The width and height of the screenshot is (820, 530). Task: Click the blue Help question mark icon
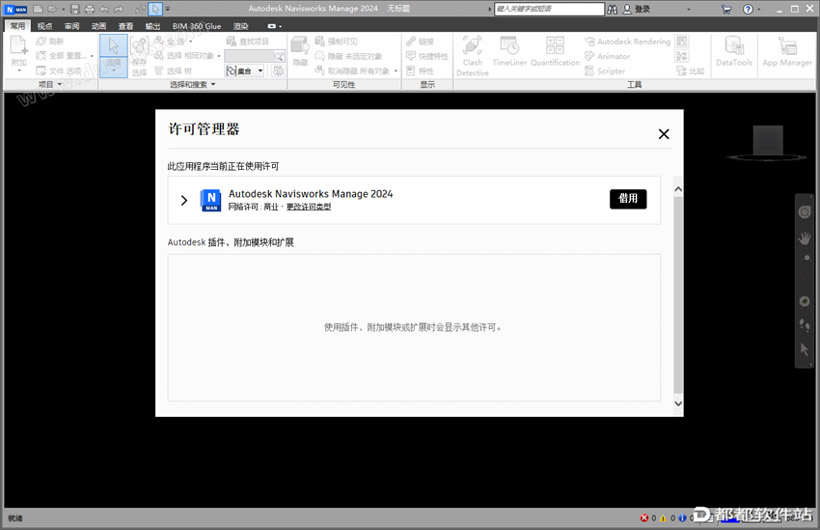[748, 9]
